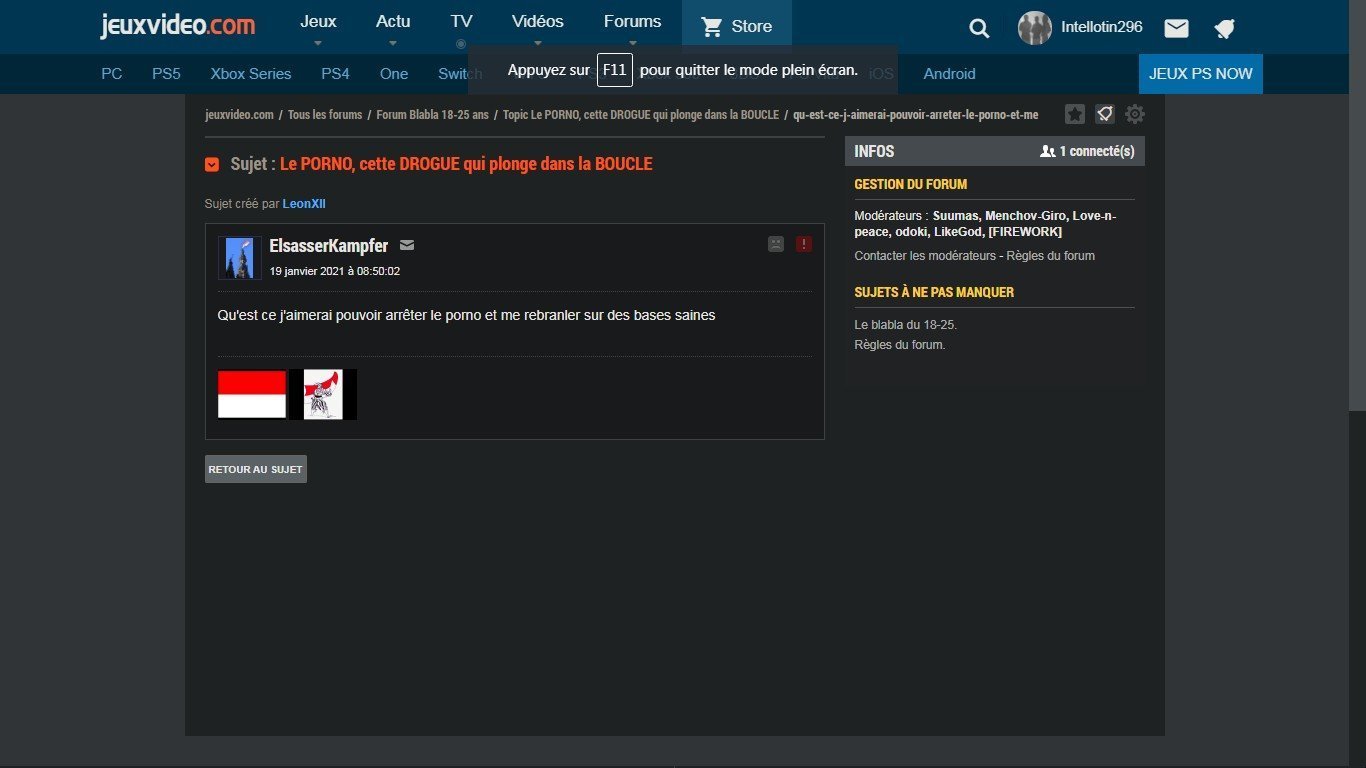Open Le blabla du 18-25 link
Screen dimensions: 1366x768
[906, 325]
